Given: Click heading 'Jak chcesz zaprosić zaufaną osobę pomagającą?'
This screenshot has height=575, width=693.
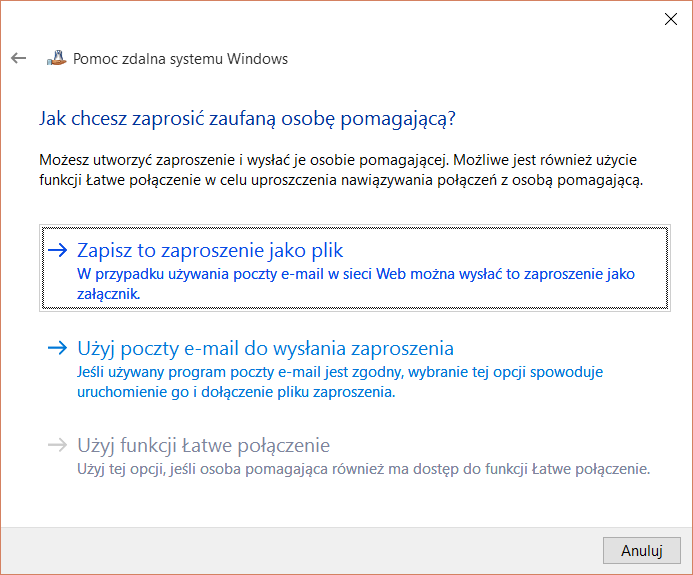Looking at the screenshot, I should coord(247,119).
